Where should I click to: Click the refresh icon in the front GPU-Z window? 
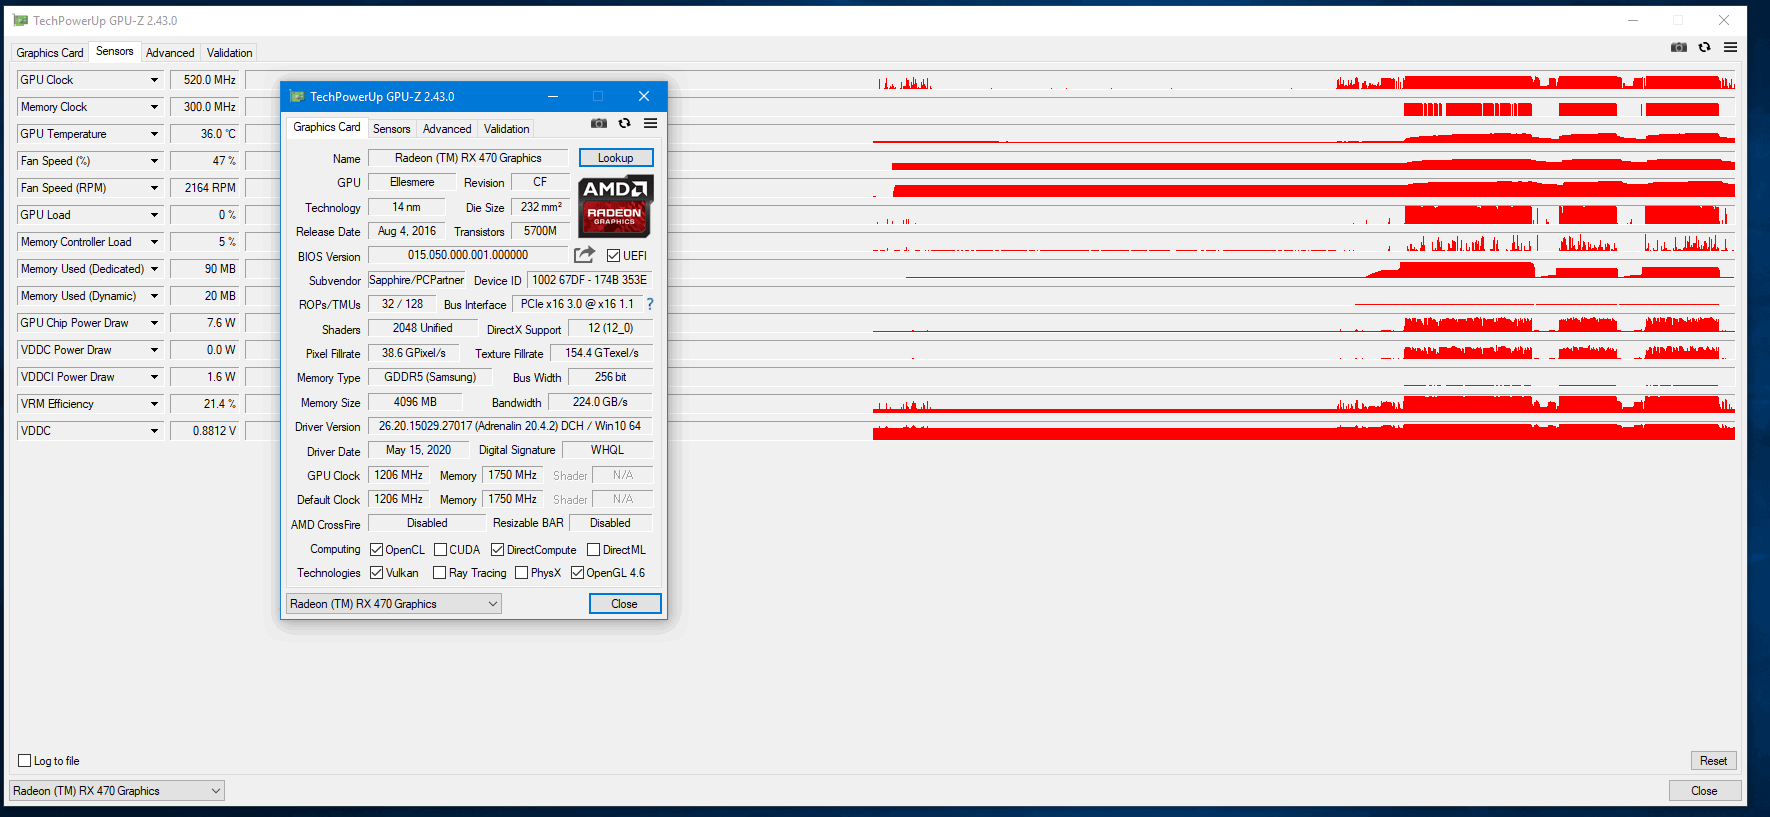(624, 123)
